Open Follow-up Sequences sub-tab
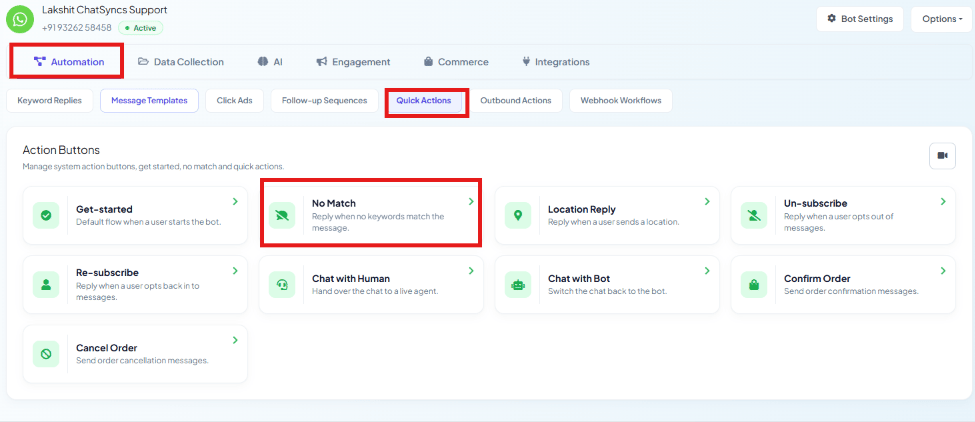 (x=325, y=100)
